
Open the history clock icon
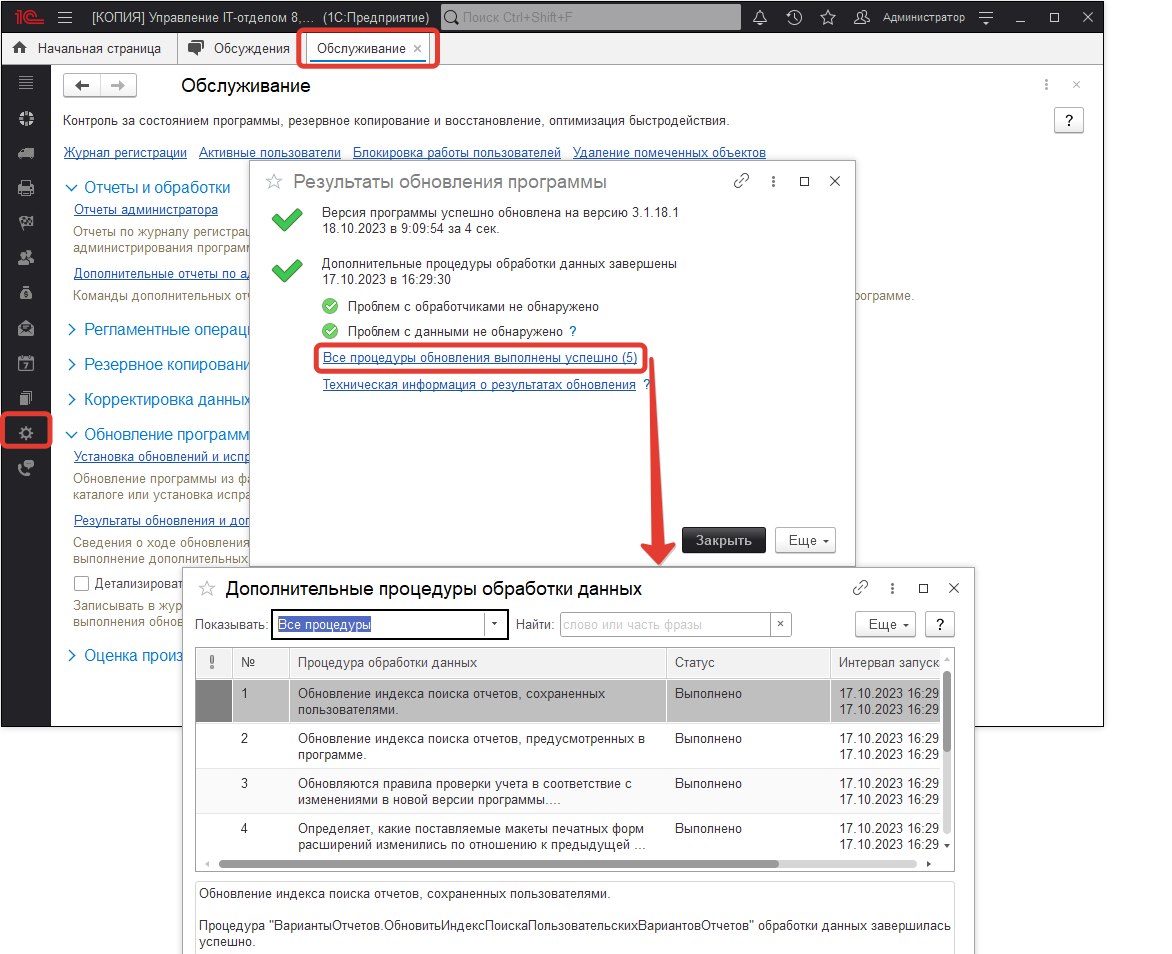(794, 18)
